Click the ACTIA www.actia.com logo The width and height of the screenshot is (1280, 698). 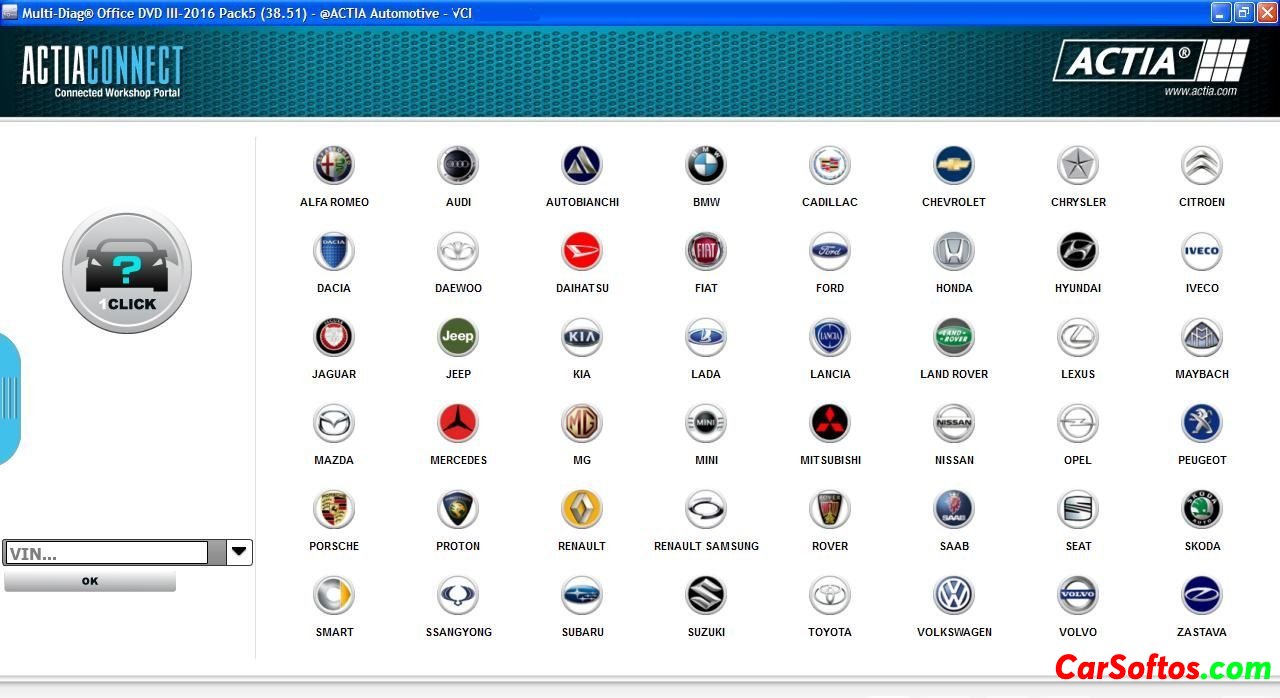[x=1150, y=66]
